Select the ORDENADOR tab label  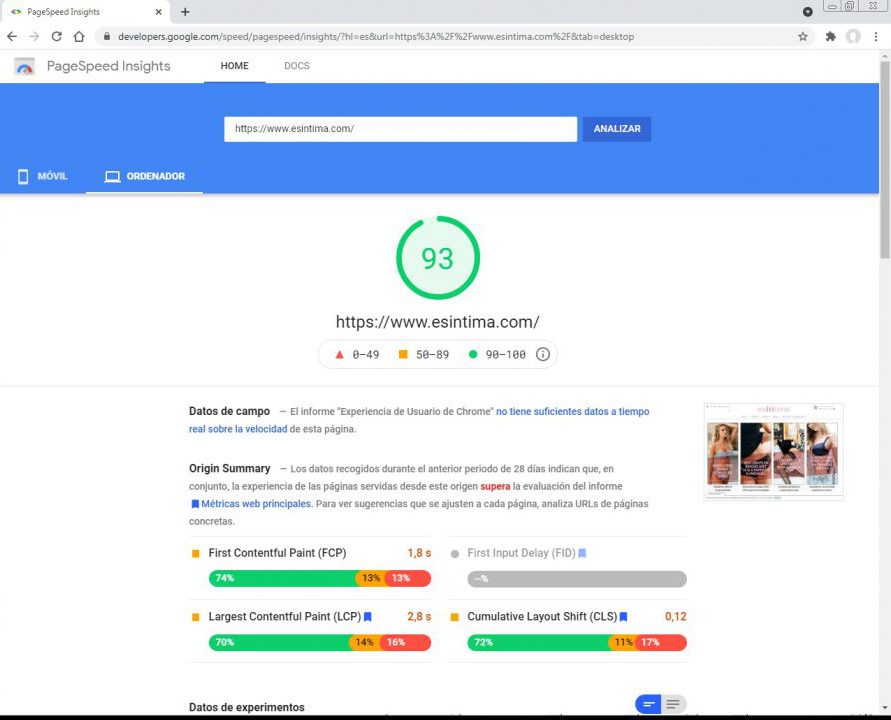[x=156, y=176]
